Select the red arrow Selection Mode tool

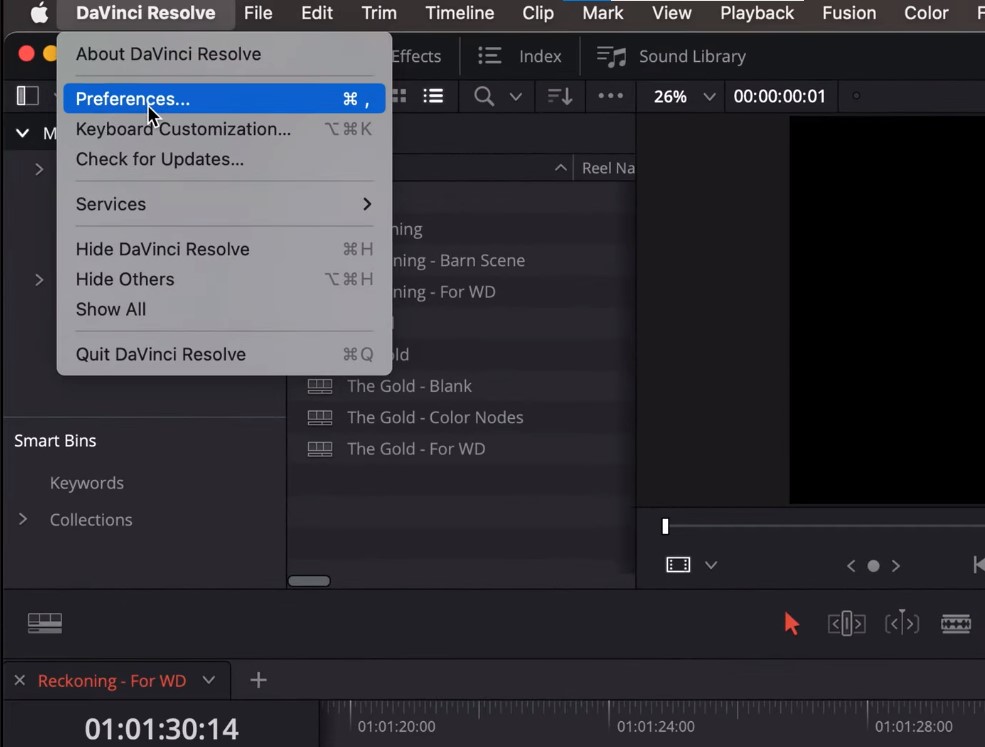(x=792, y=624)
